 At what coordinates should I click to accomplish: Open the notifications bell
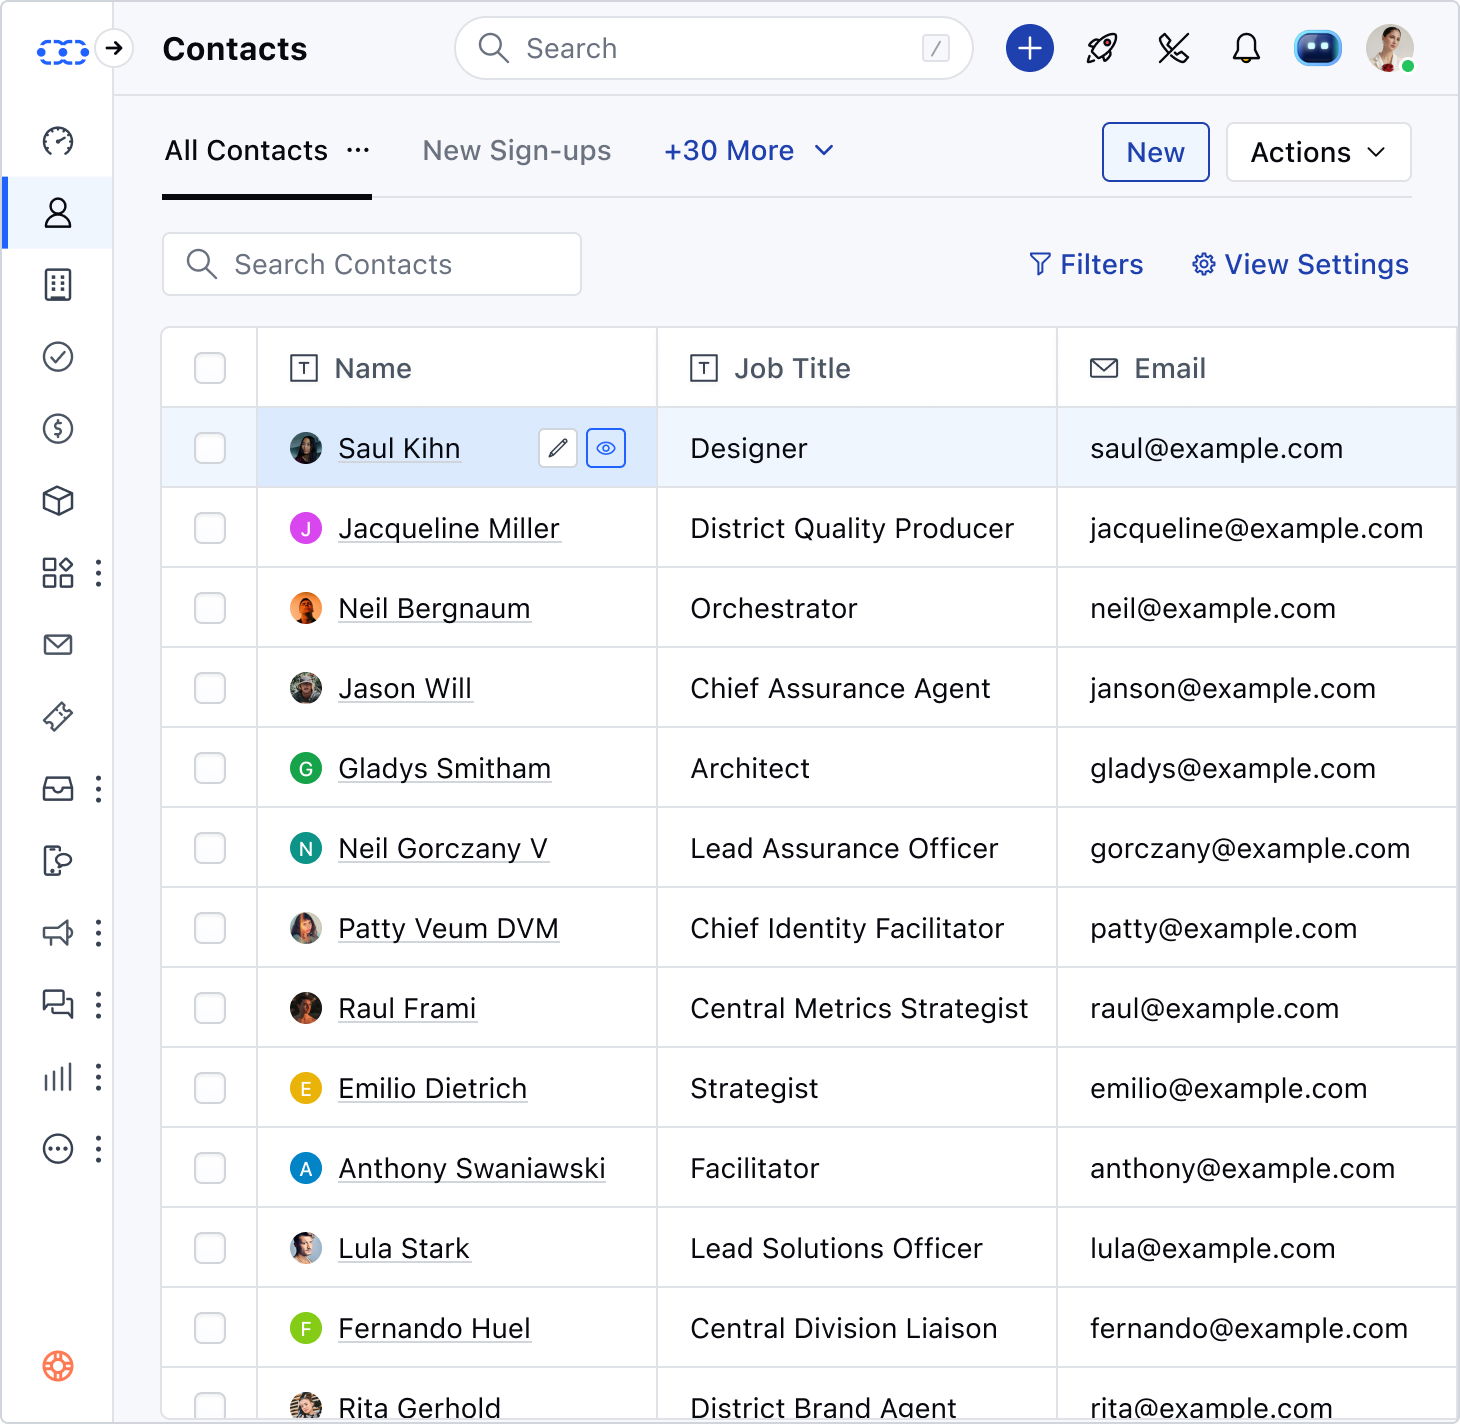pyautogui.click(x=1245, y=48)
